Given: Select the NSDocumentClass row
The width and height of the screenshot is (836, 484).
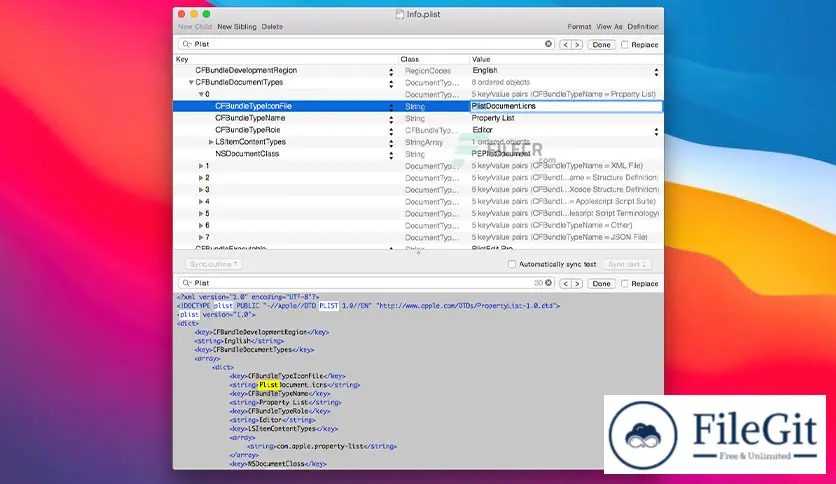Looking at the screenshot, I should coord(418,154).
